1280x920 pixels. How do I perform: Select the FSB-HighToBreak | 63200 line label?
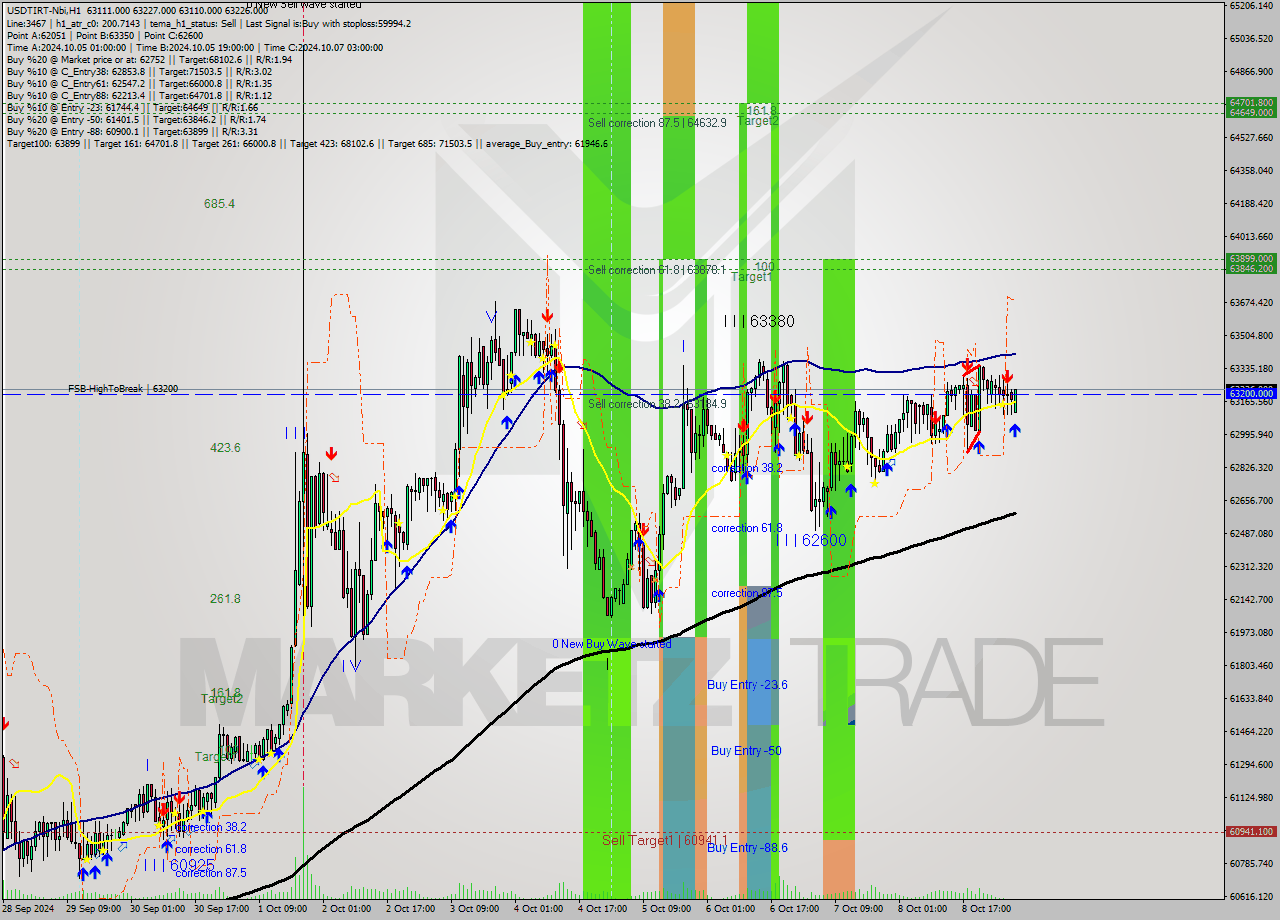pos(123,388)
